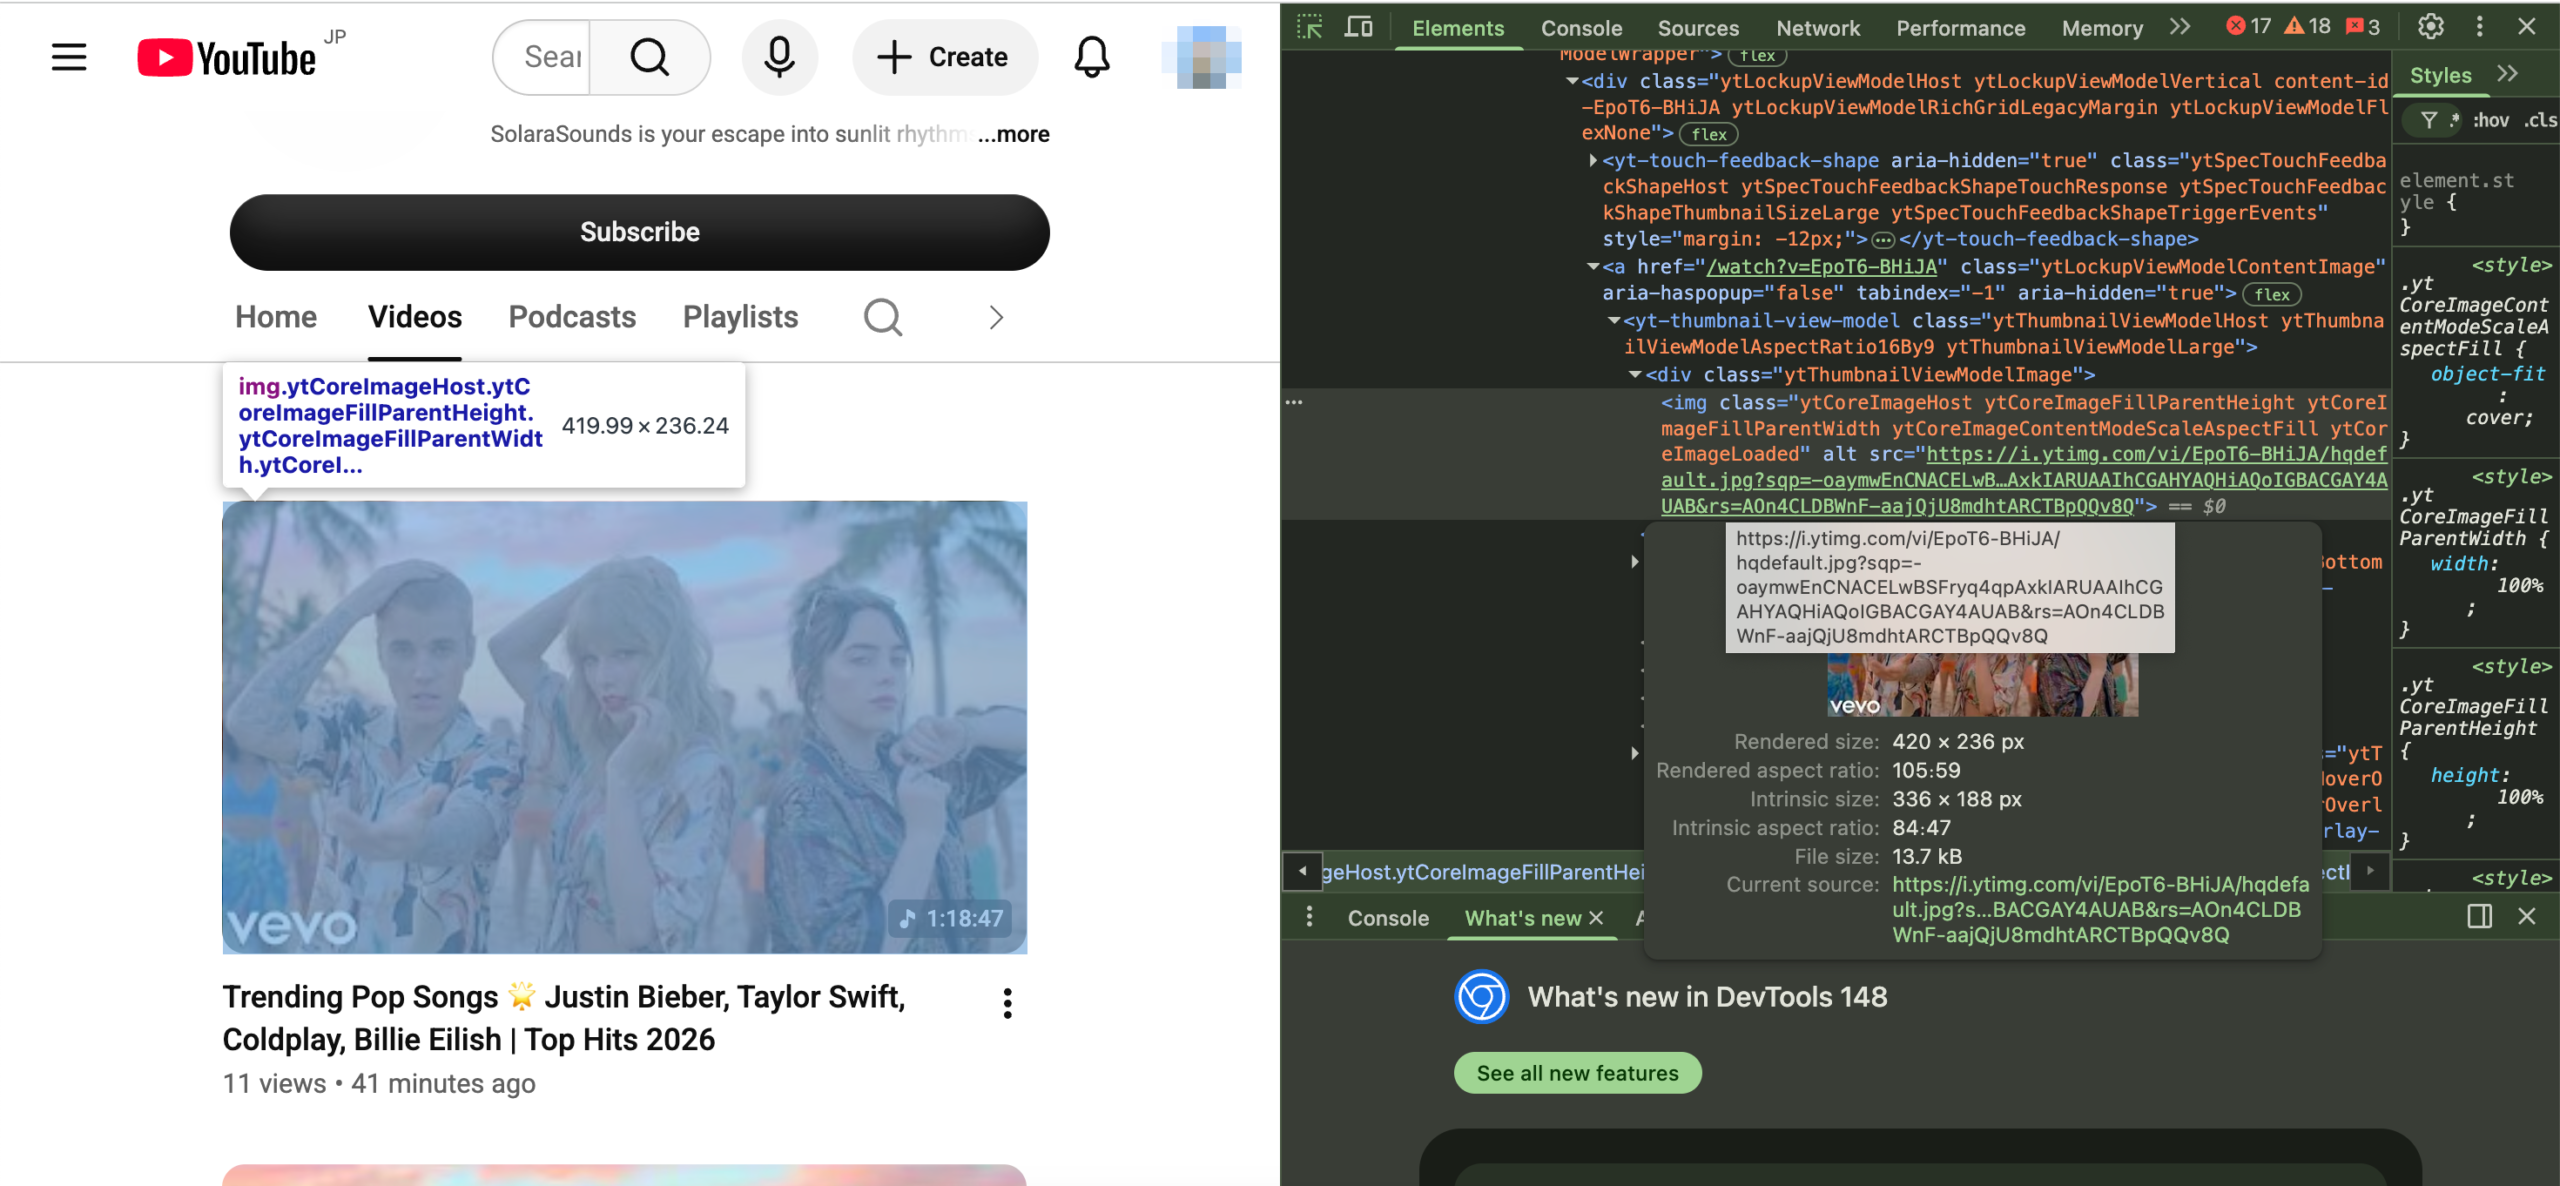Show 17 errors in console
Screen dimensions: 2560x1186
[2248, 27]
